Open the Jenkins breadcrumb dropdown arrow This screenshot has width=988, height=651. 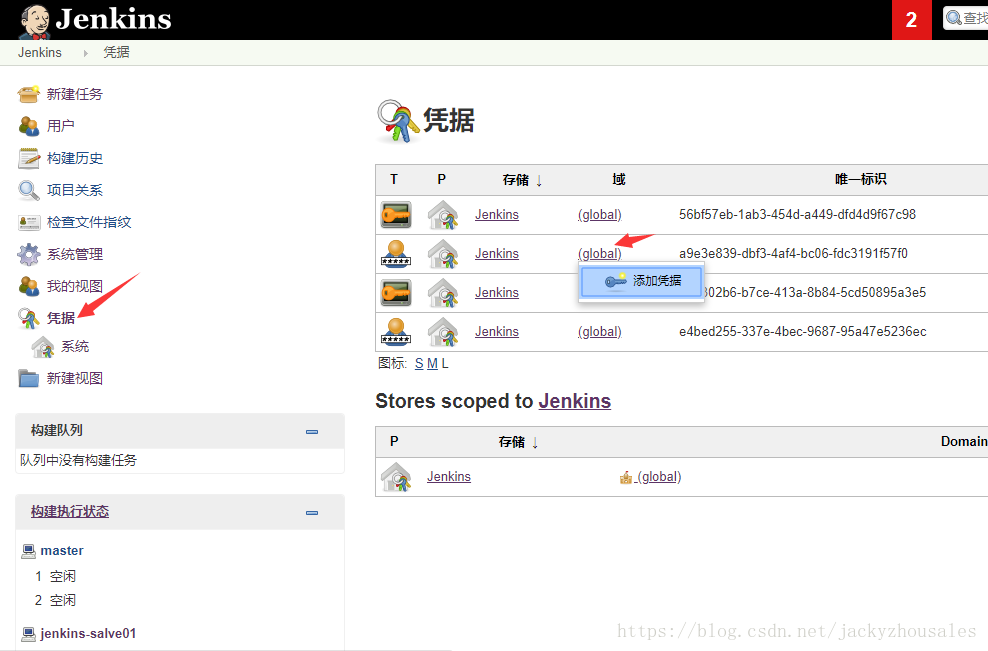coord(86,53)
